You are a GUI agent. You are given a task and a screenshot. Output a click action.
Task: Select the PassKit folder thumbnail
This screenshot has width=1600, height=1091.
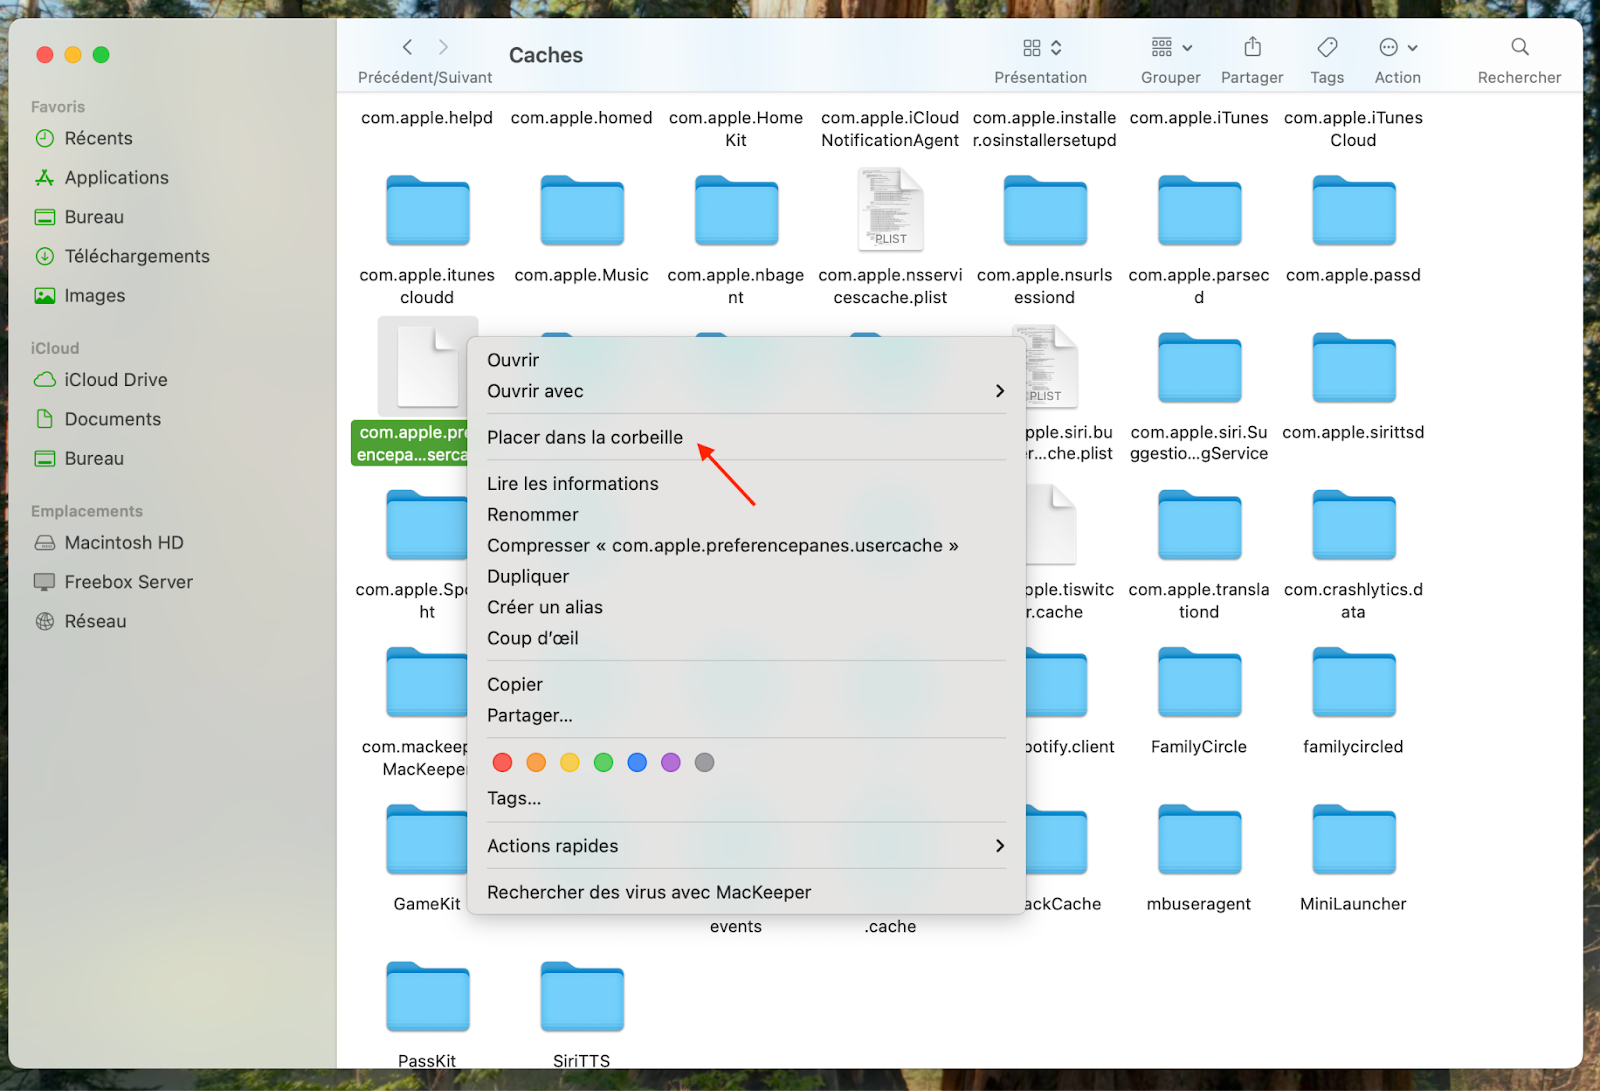(427, 996)
